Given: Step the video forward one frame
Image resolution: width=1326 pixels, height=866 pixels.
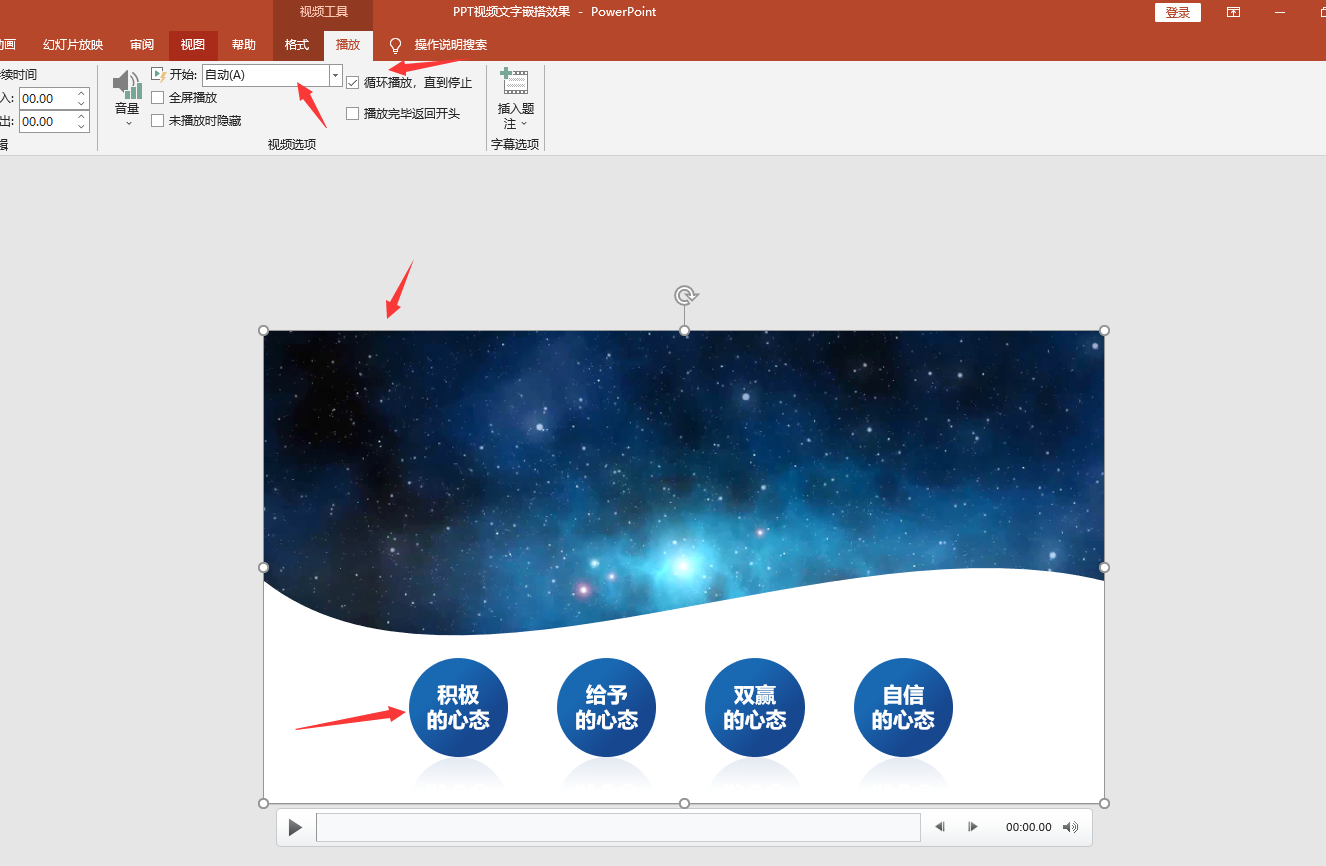Looking at the screenshot, I should (x=972, y=827).
